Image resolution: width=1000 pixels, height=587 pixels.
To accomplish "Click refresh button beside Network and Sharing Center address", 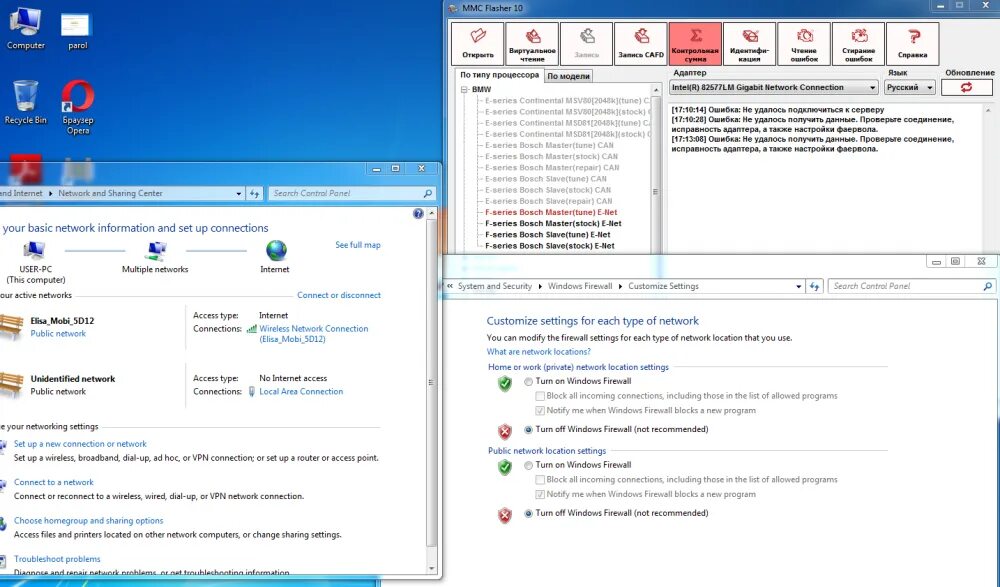I will (254, 193).
